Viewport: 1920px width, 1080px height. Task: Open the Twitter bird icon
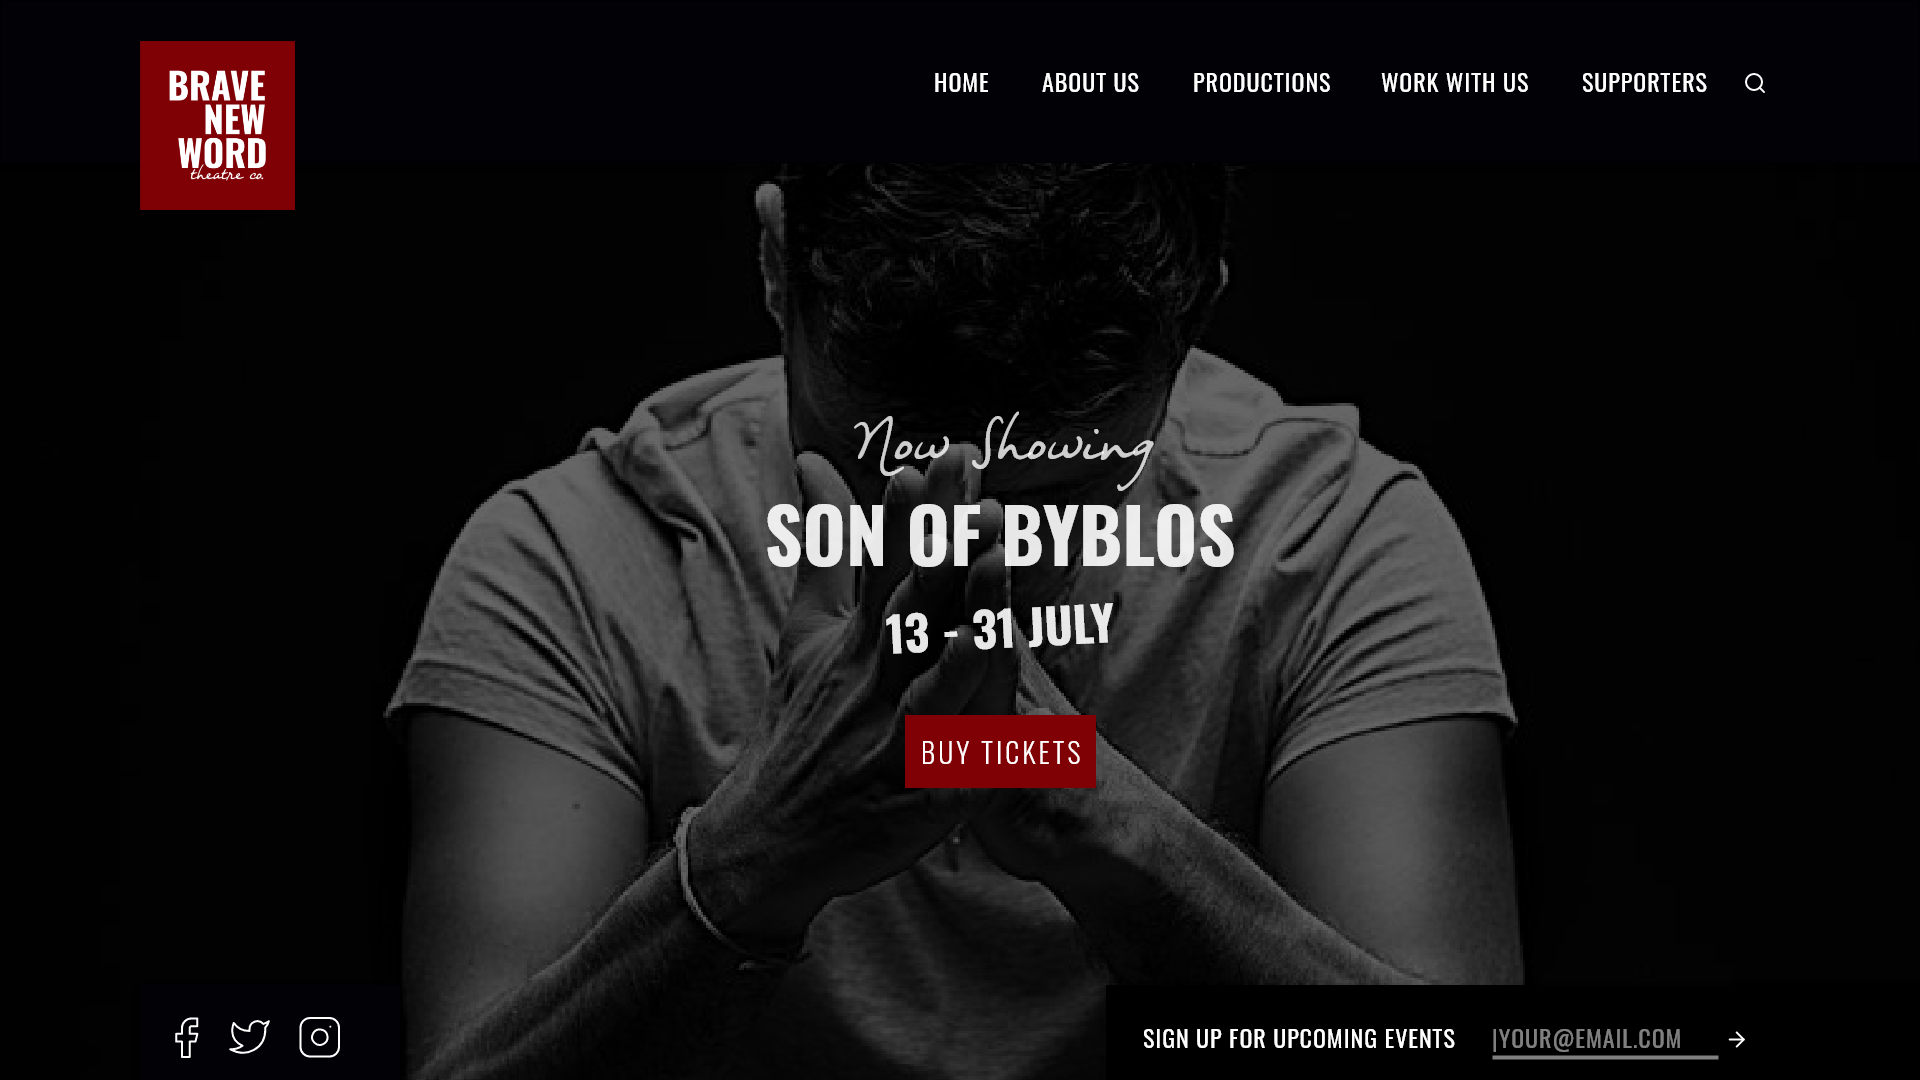pos(250,1037)
